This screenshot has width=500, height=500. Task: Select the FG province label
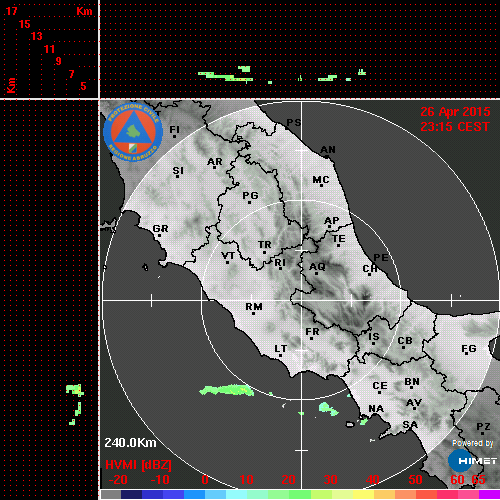coord(469,348)
